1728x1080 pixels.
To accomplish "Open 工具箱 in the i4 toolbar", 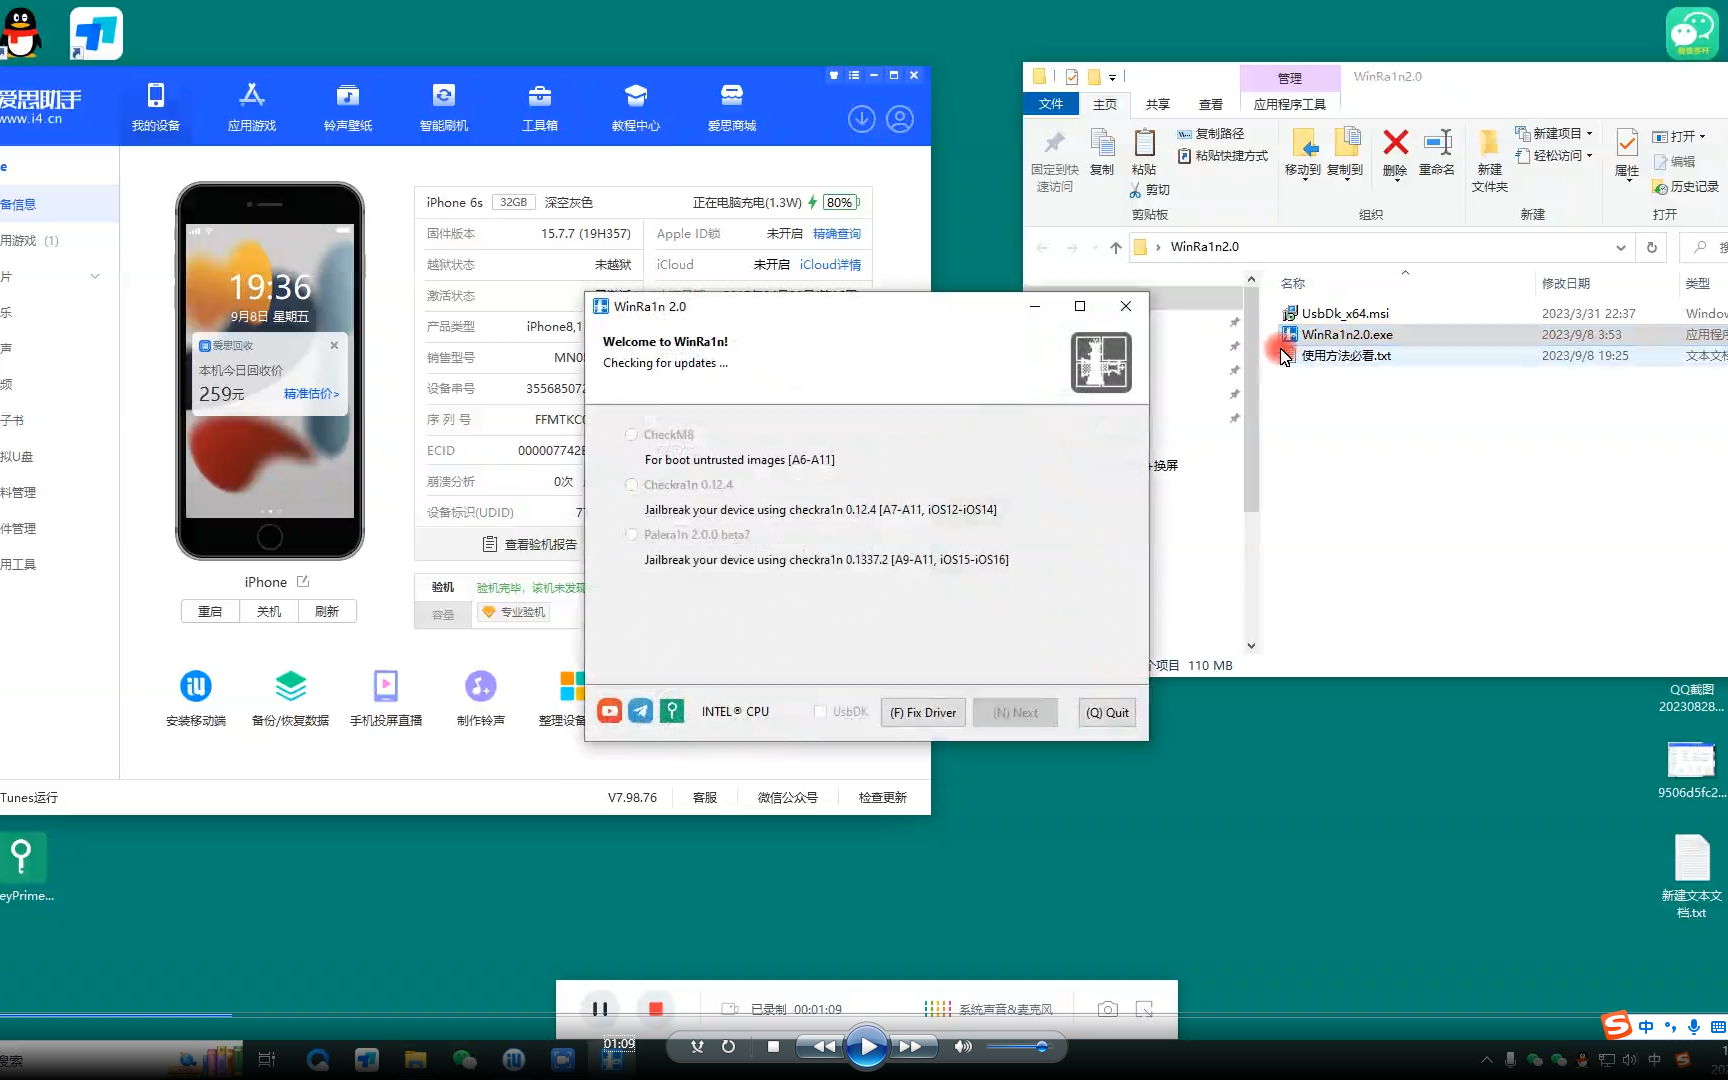I will [x=539, y=107].
